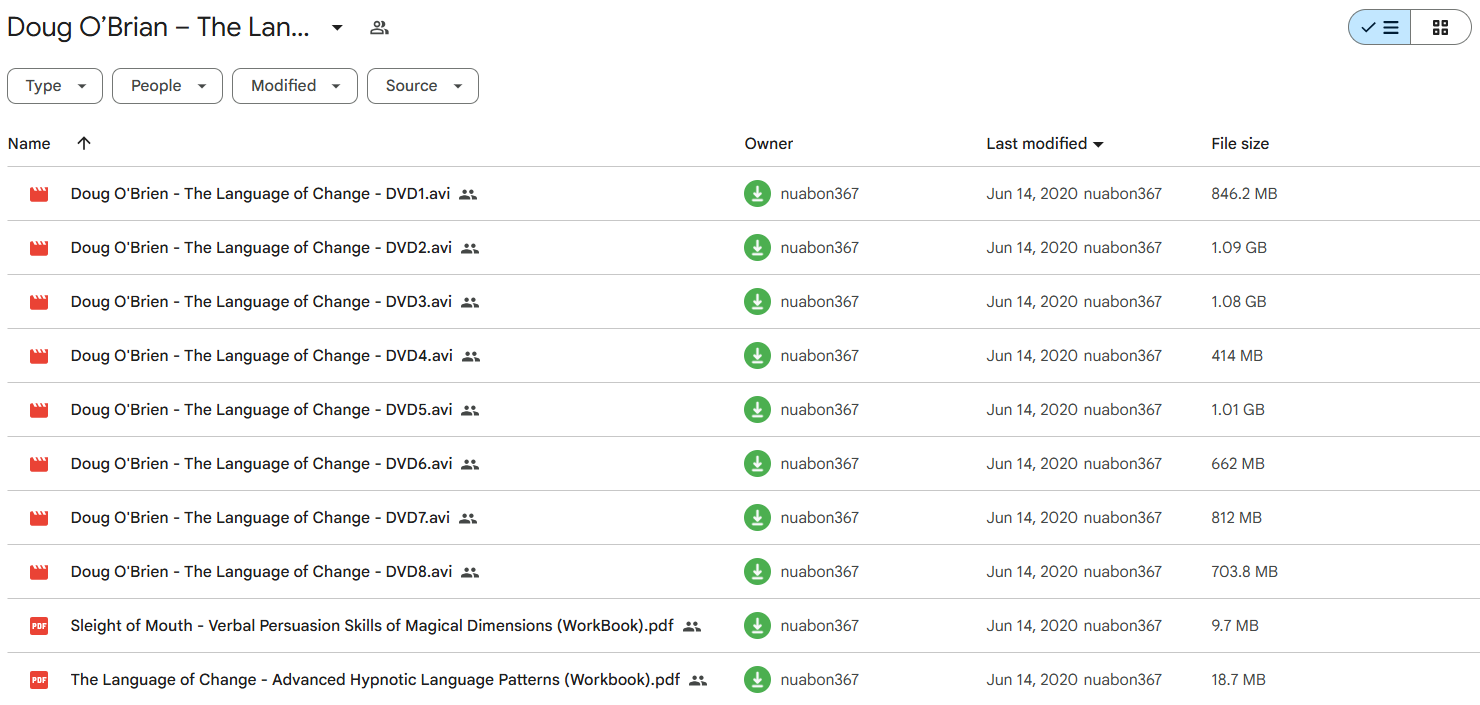
Task: Click the shared-people icon beside DVD1.avi
Action: [x=468, y=195]
